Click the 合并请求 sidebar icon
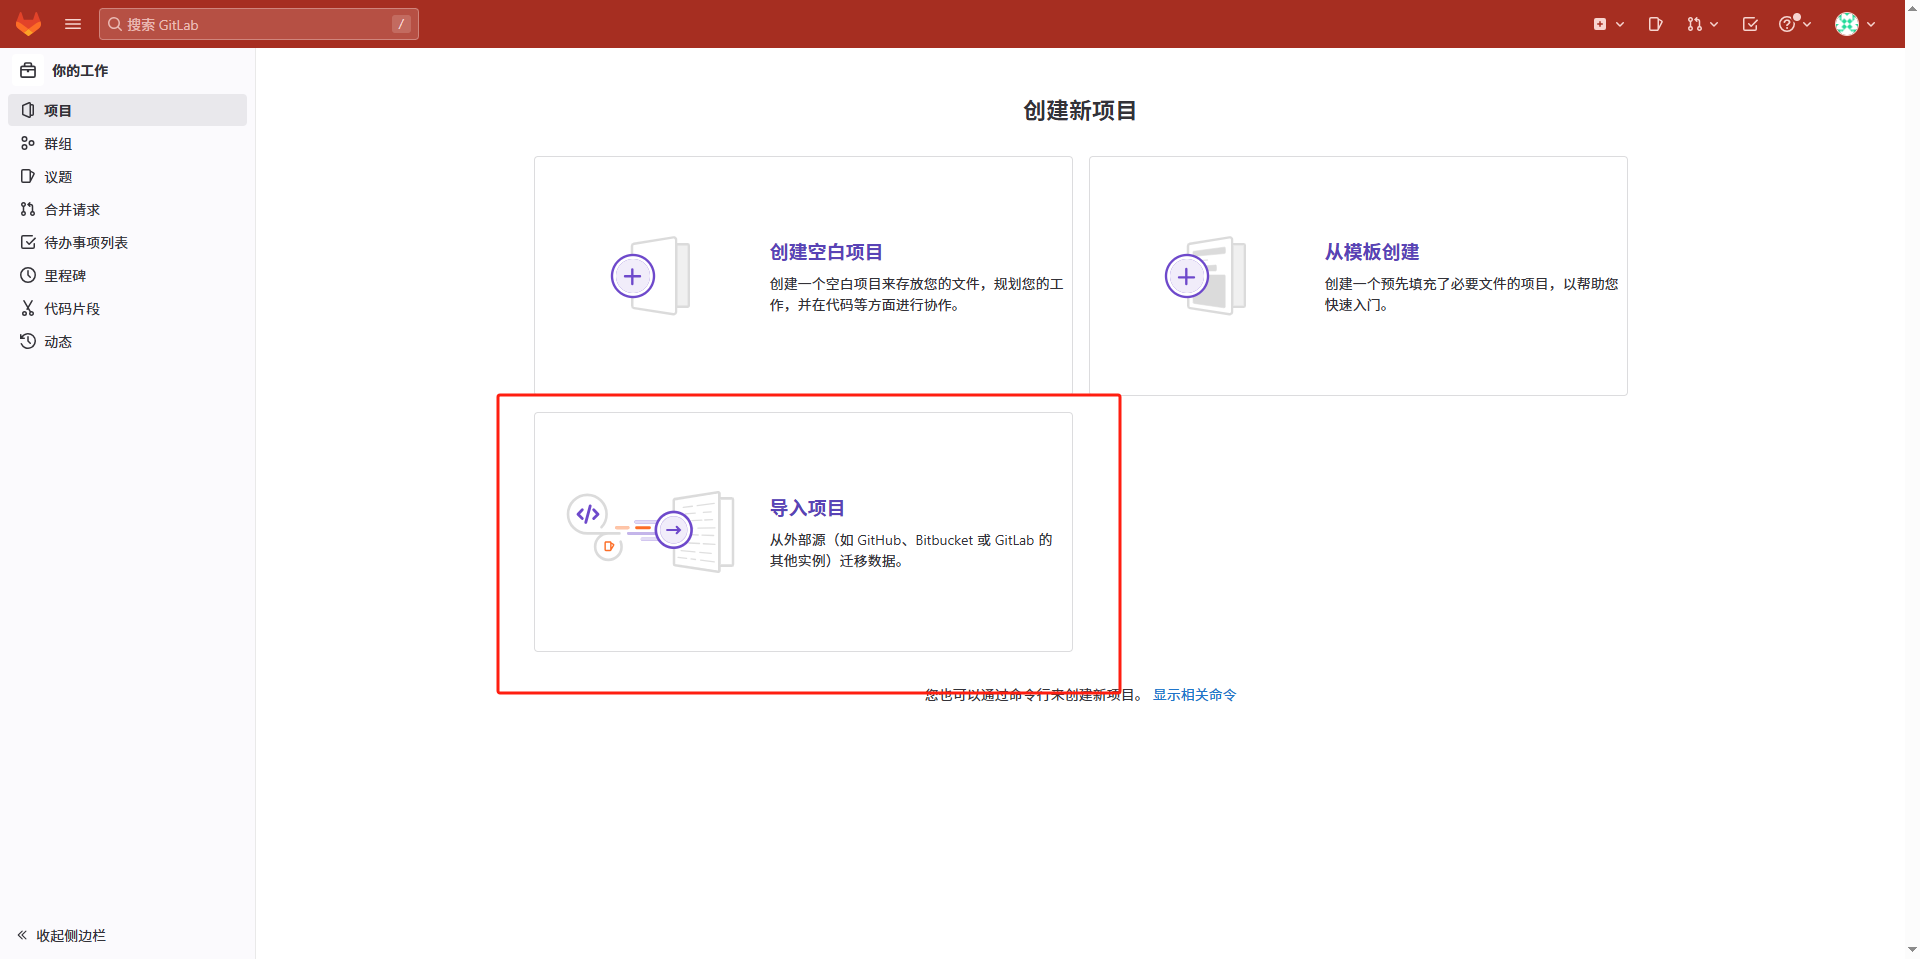 tap(28, 209)
